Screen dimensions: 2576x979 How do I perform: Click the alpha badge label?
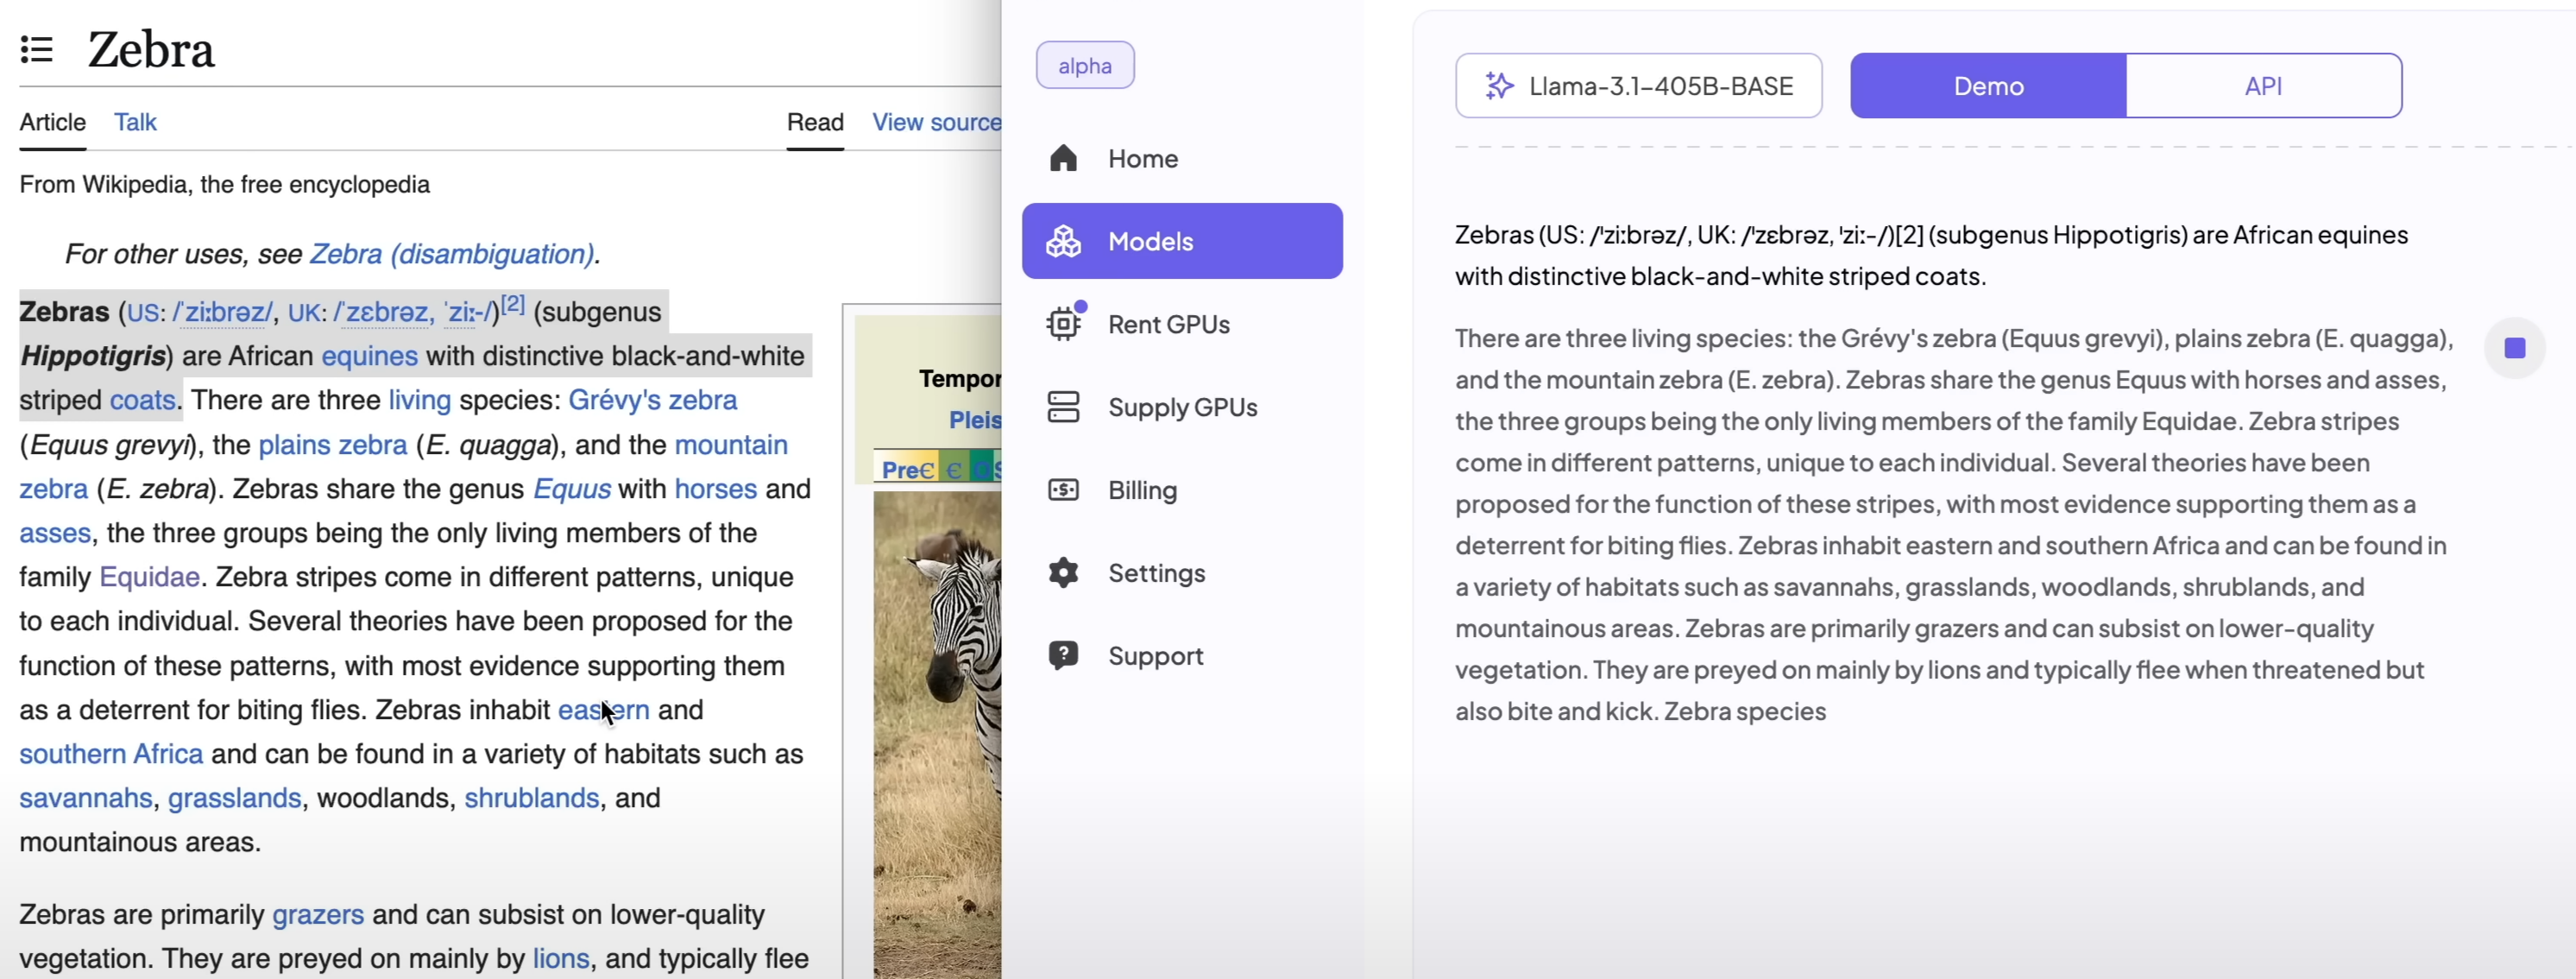click(x=1085, y=66)
